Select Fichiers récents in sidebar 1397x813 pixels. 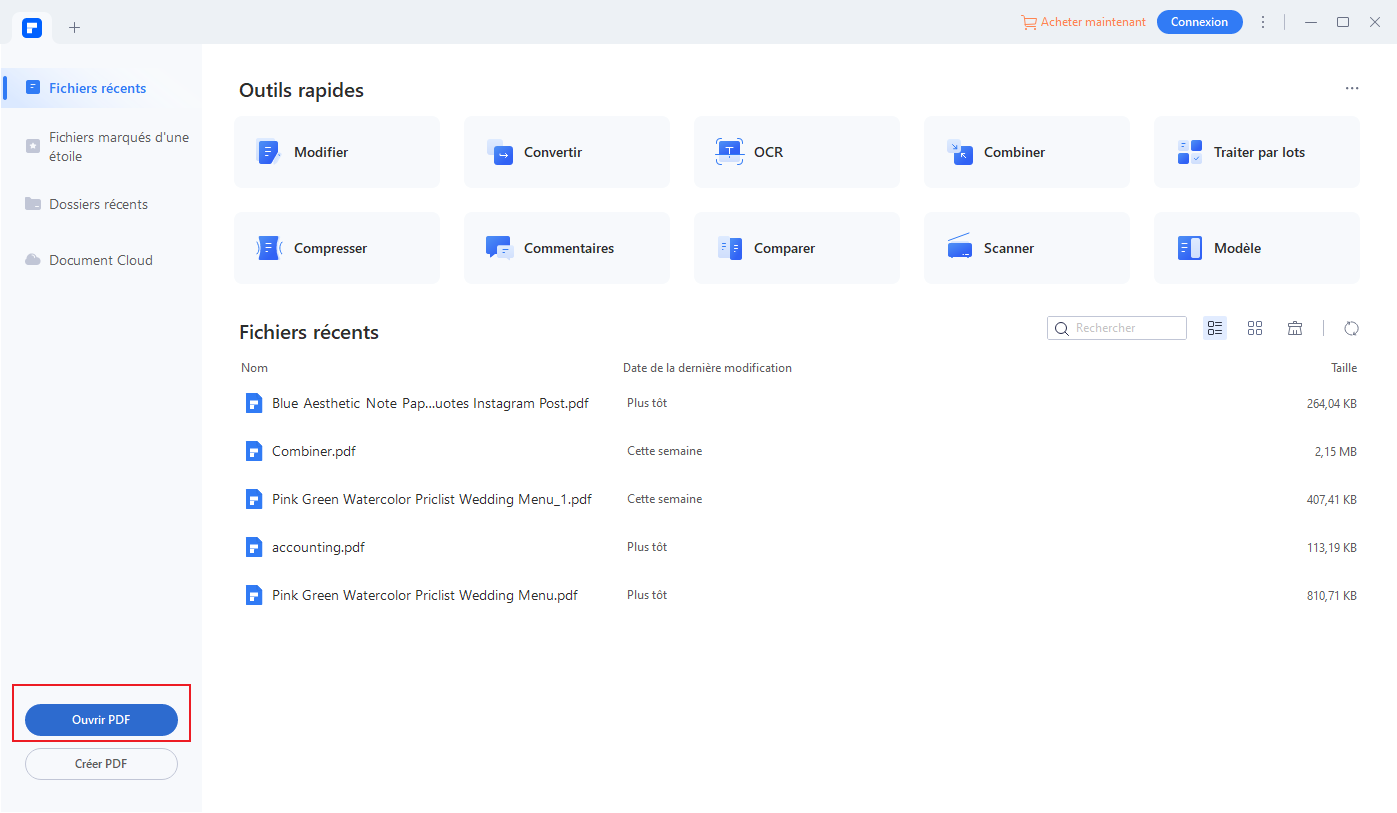(x=101, y=88)
